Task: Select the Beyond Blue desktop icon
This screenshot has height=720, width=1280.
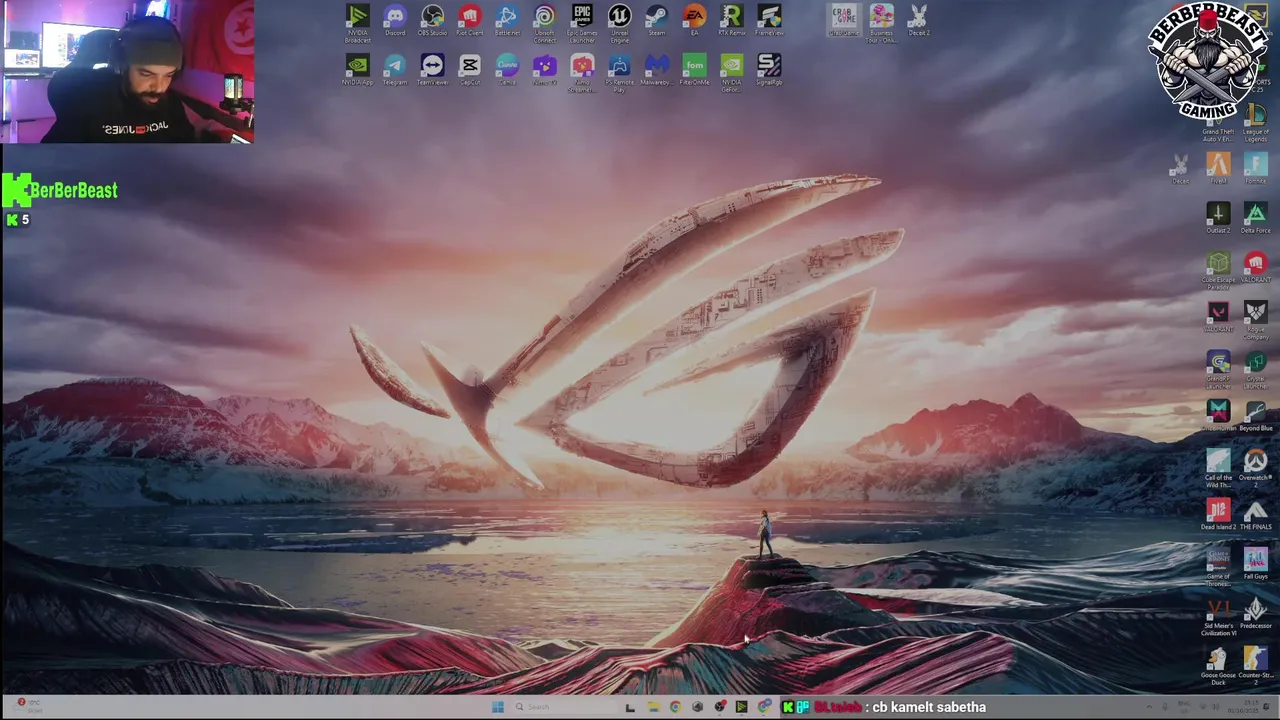Action: pos(1256,415)
